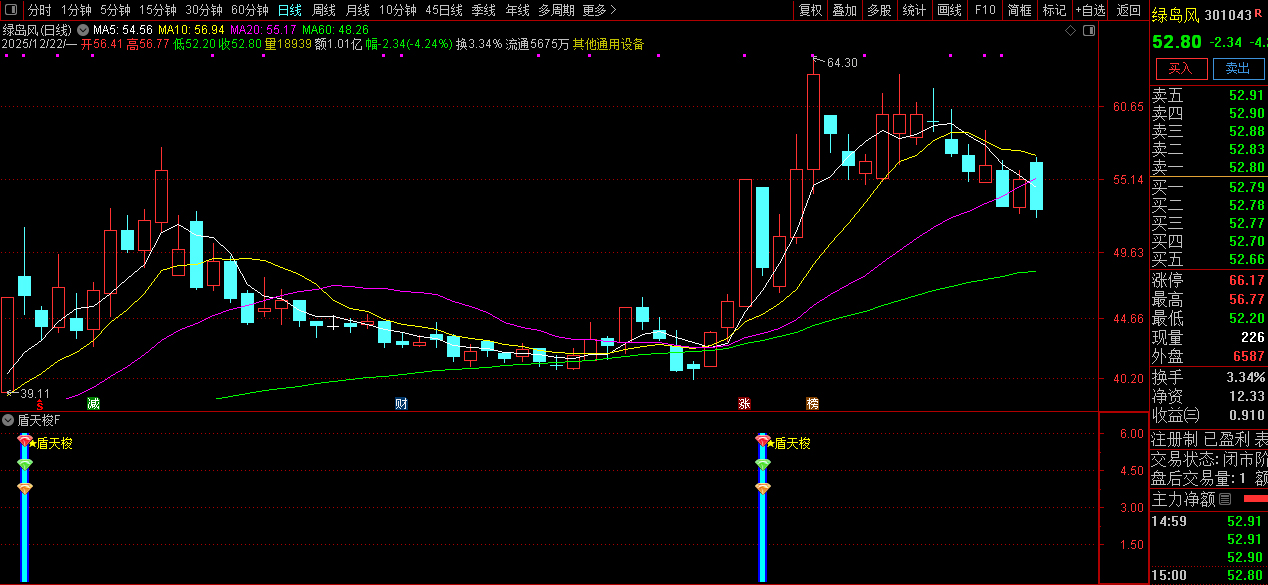Click the MA20: 55.17 indicator label
Screen dimensions: 1268x585
pos(263,30)
